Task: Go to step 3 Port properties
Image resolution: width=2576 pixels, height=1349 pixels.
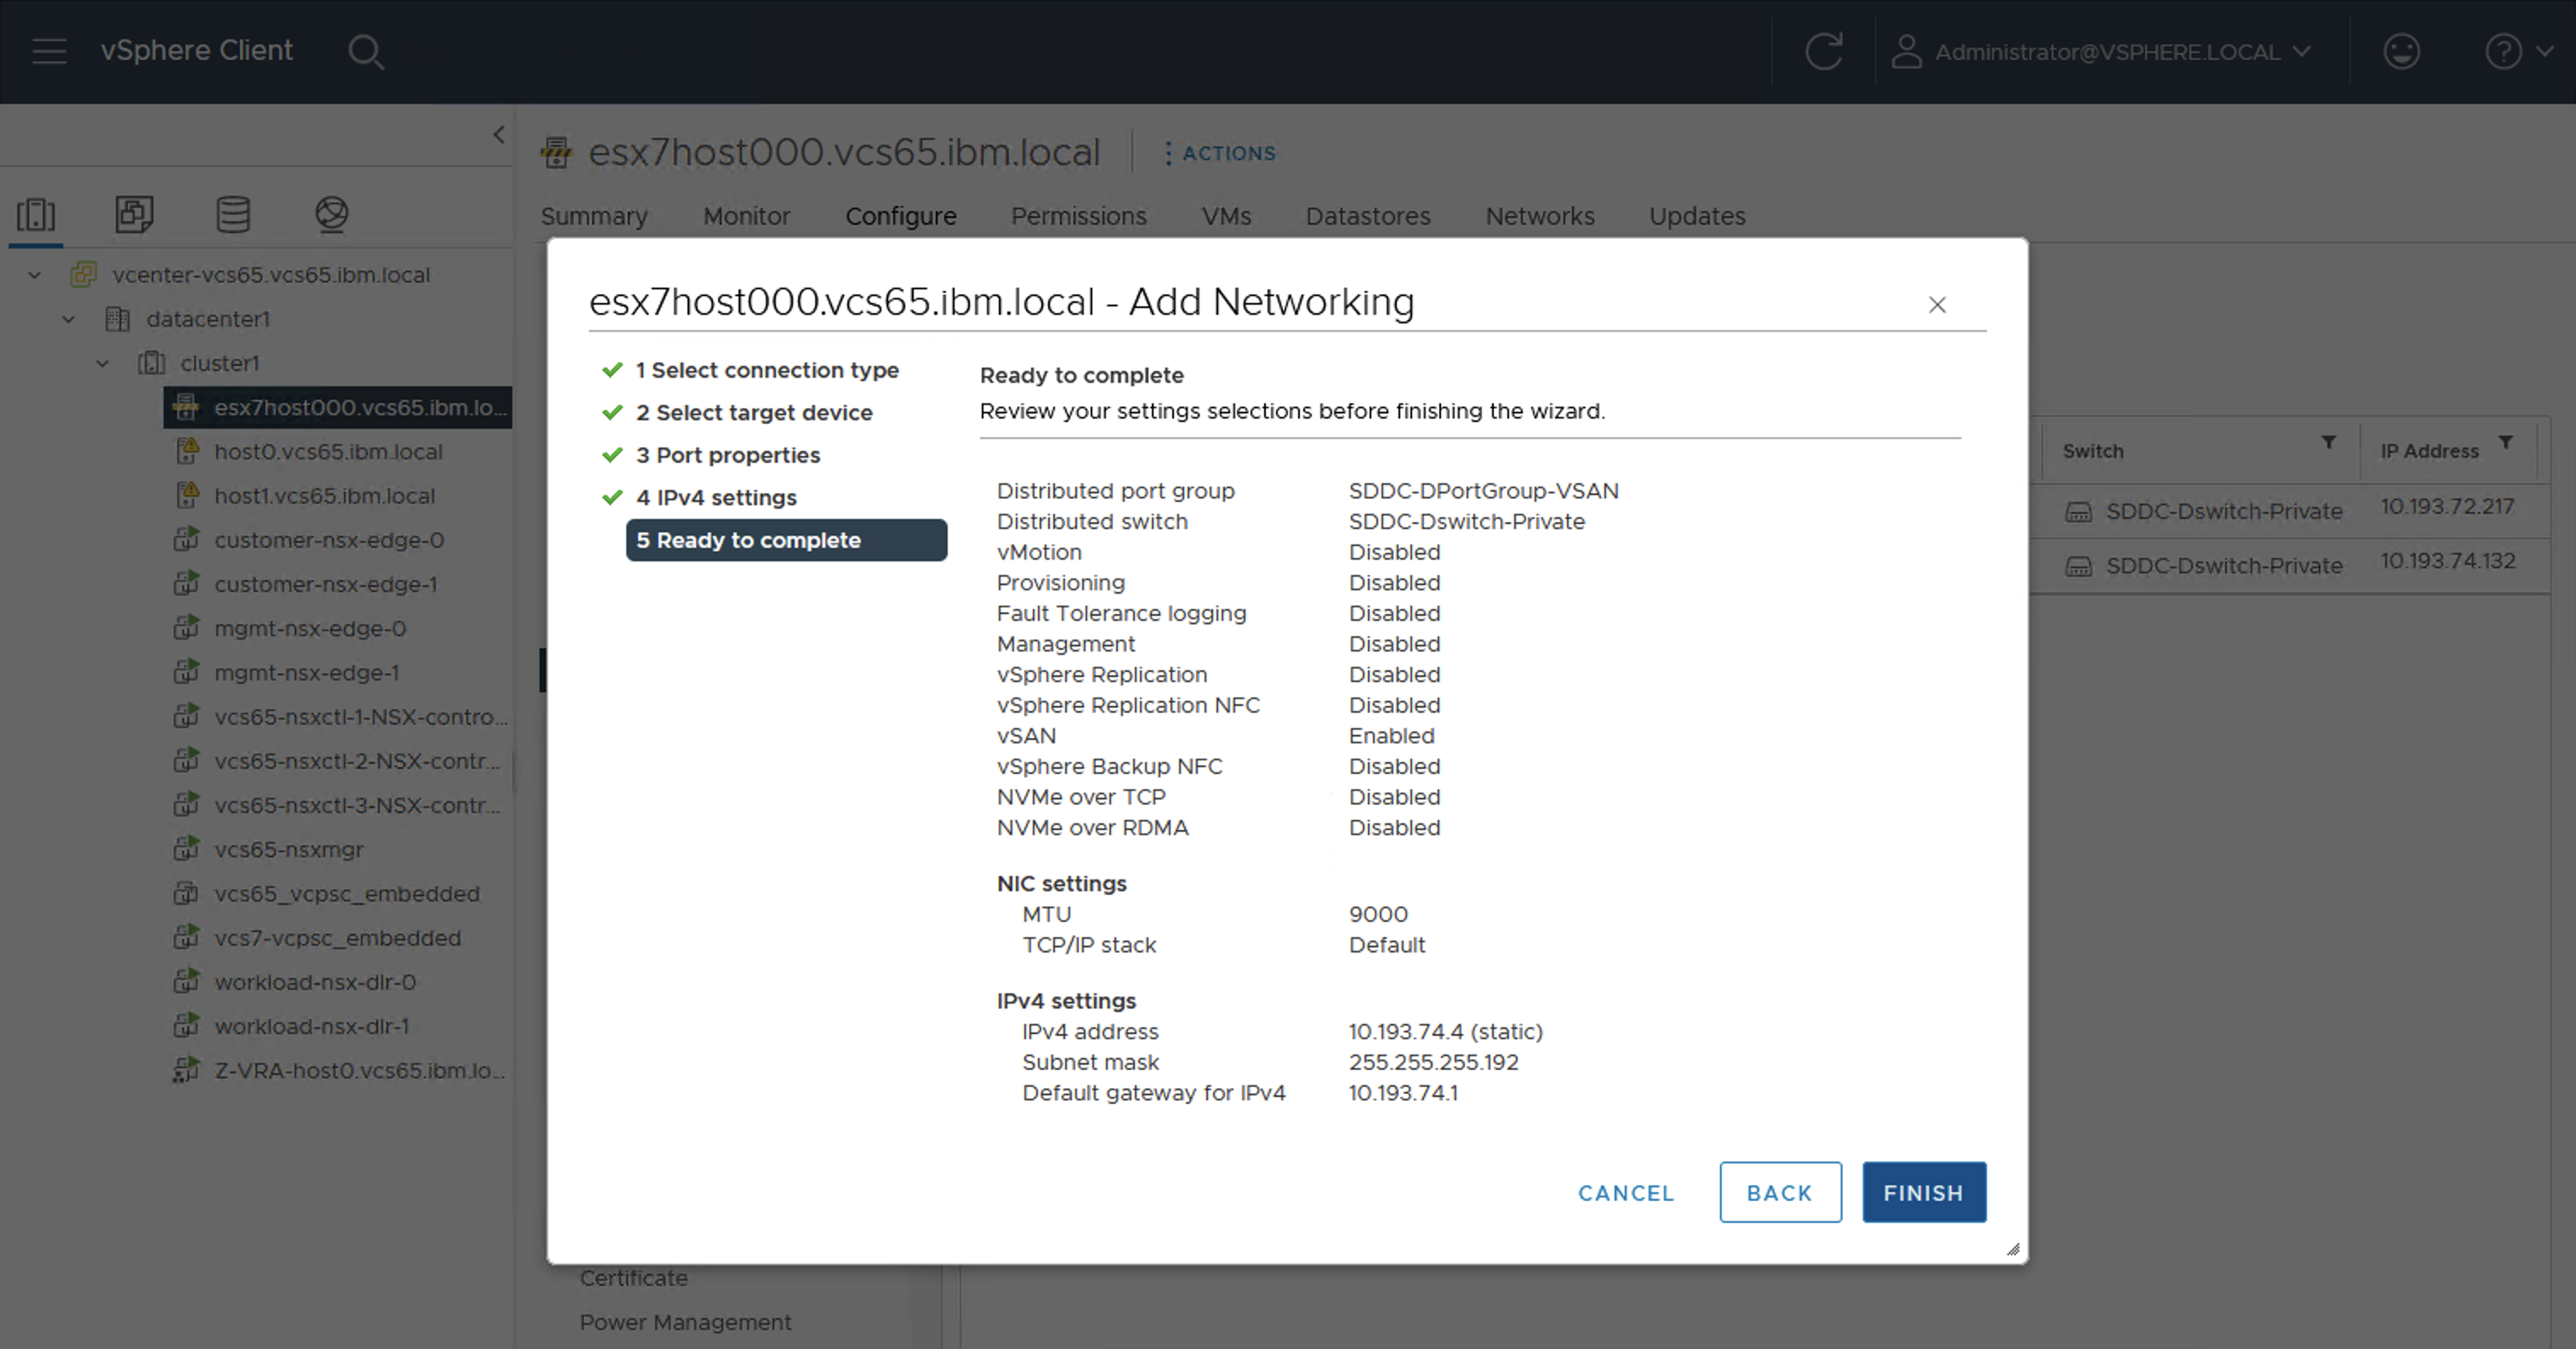Action: point(737,455)
